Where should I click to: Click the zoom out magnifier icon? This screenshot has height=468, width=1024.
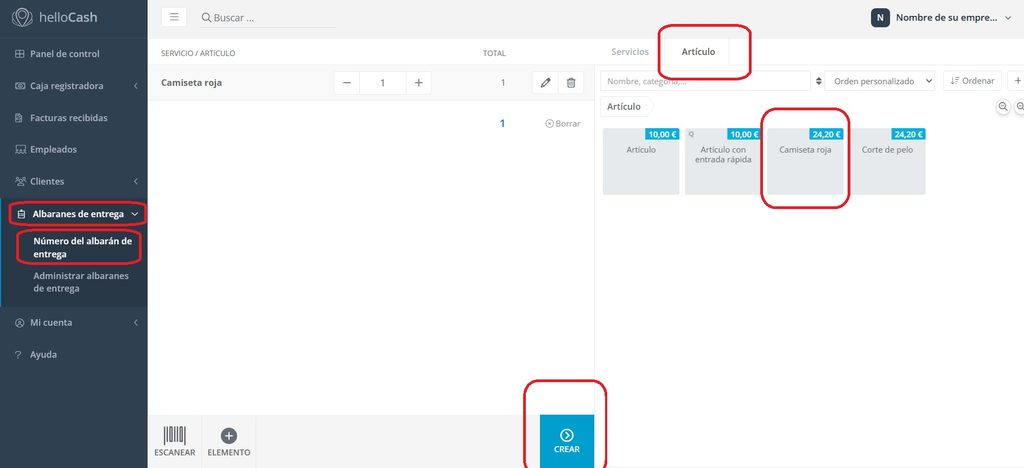1004,106
